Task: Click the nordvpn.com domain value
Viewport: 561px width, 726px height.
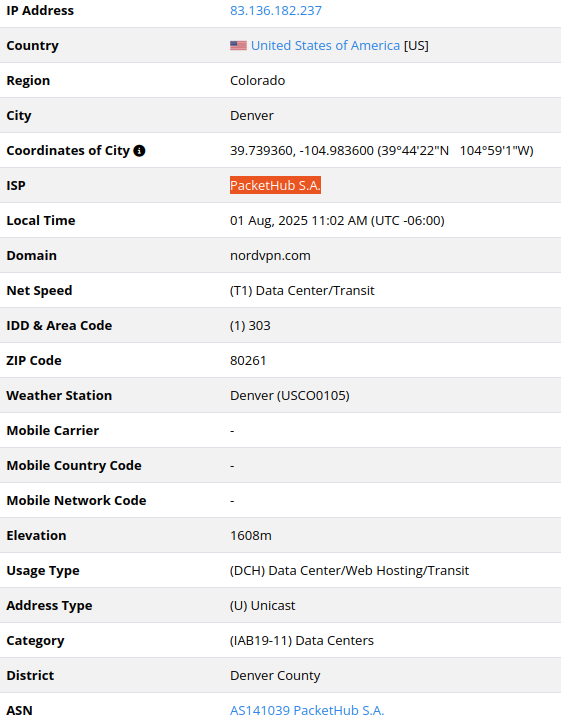Action: click(x=270, y=256)
